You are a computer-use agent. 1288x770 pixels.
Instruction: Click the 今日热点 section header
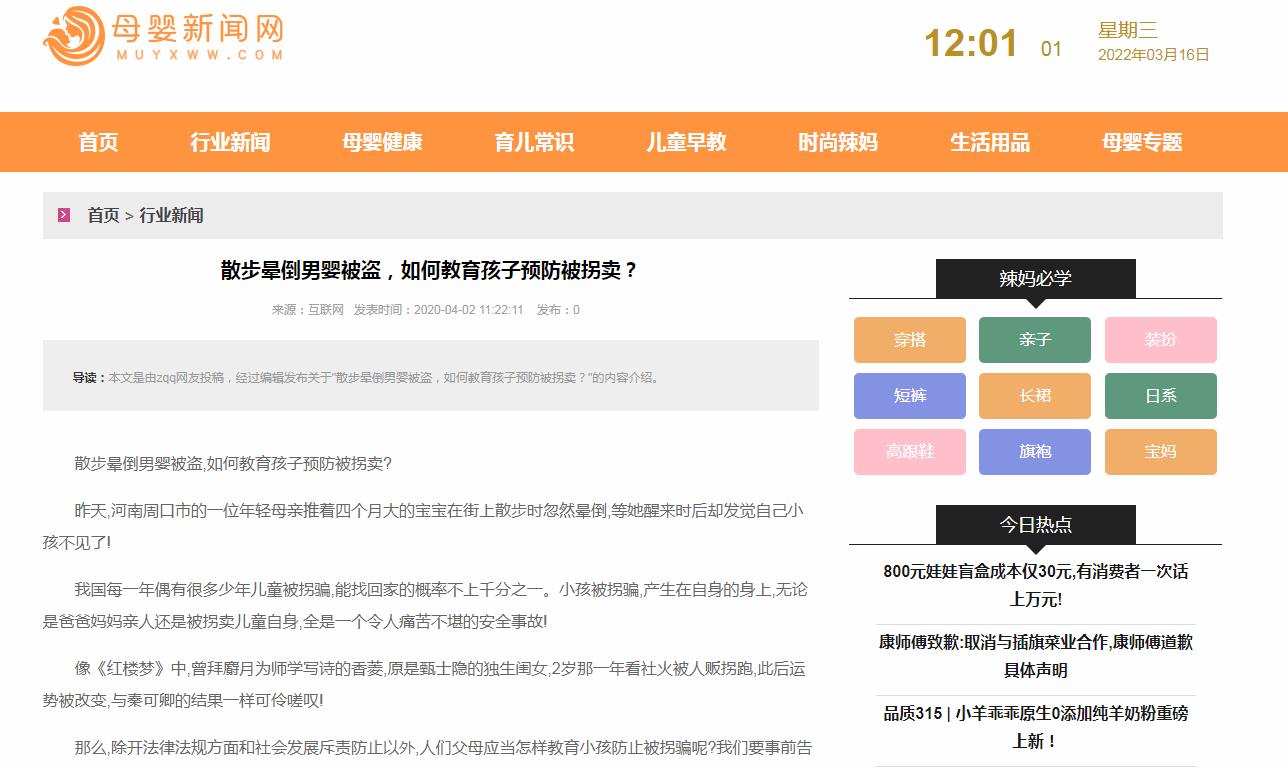click(x=1036, y=524)
